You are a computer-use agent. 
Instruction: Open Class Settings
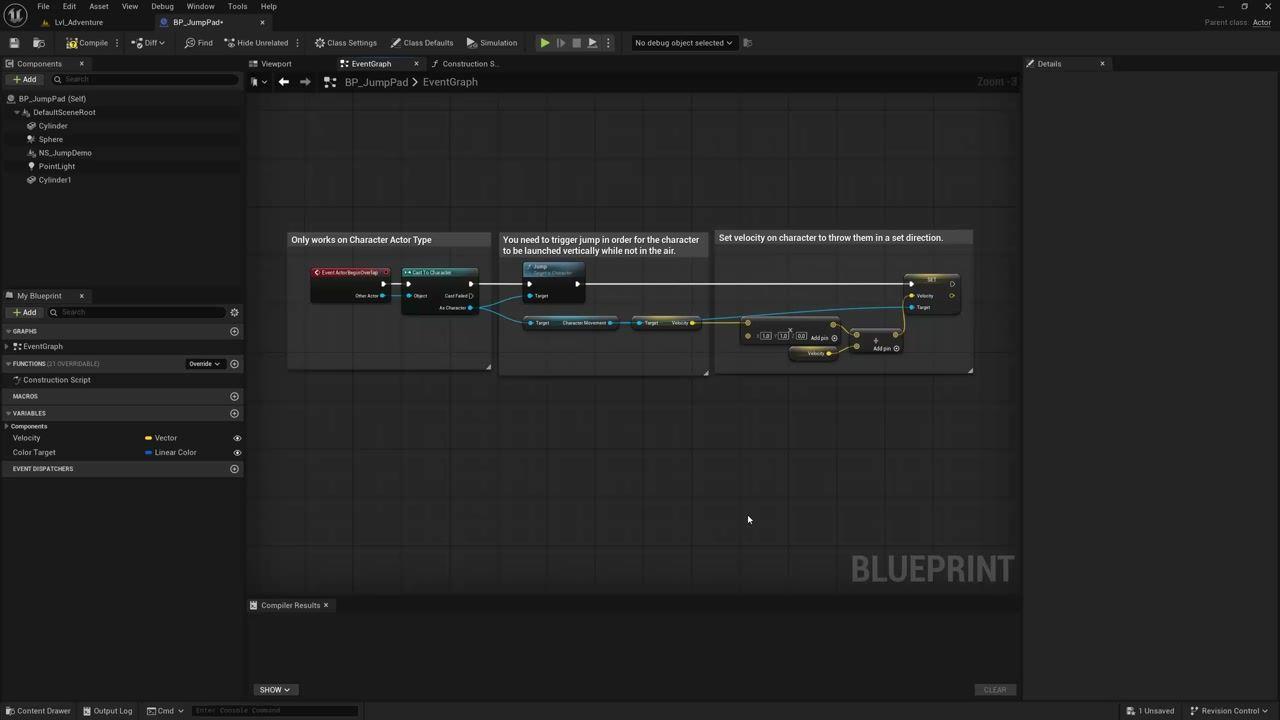346,43
